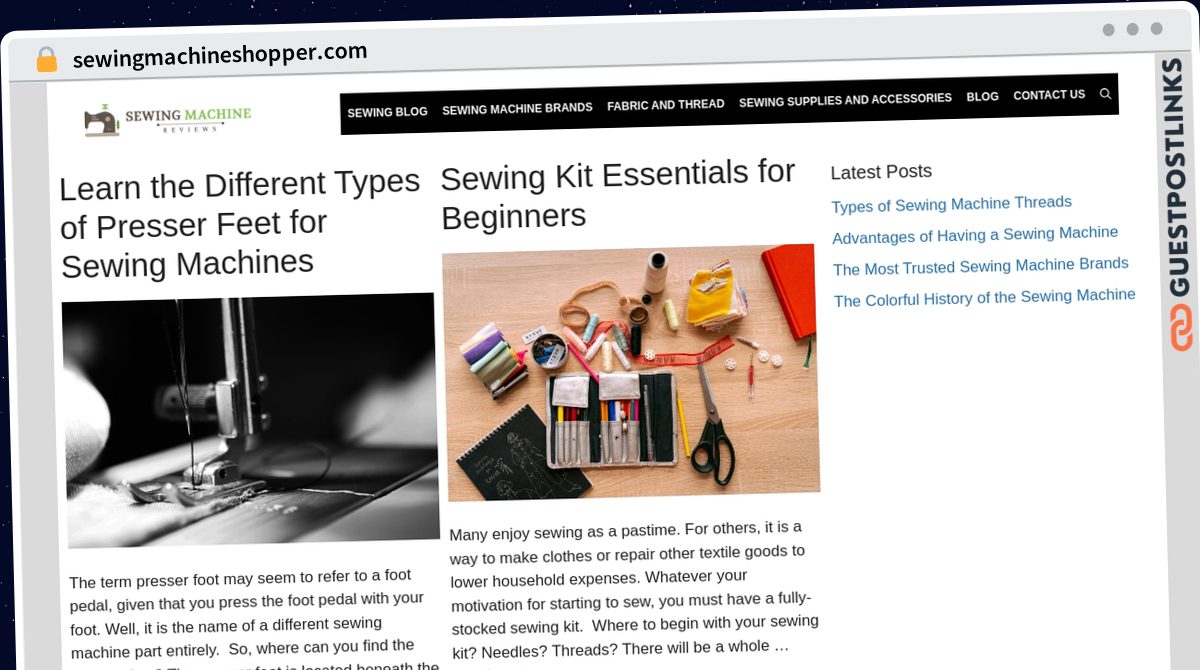This screenshot has height=670, width=1200.
Task: Click the black-and-white presser foot photo
Action: pyautogui.click(x=251, y=419)
